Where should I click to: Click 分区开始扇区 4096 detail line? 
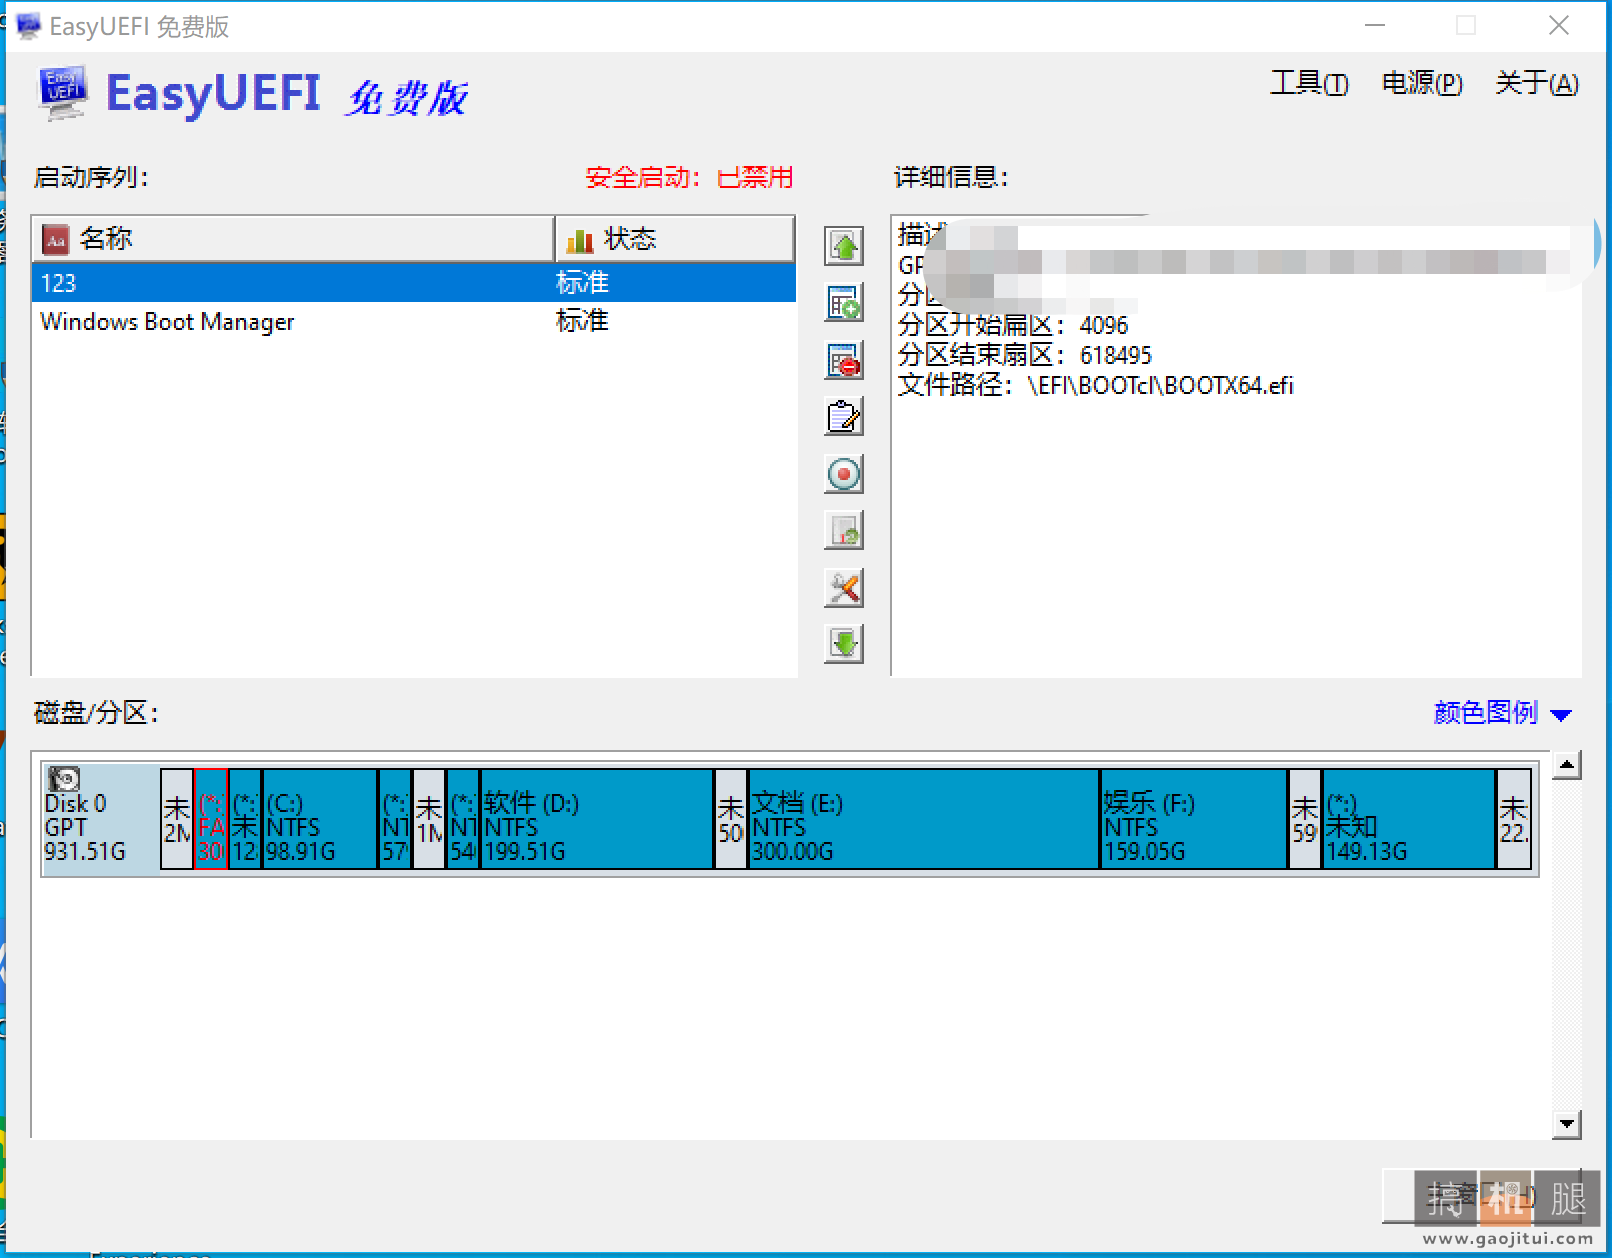coord(1013,325)
